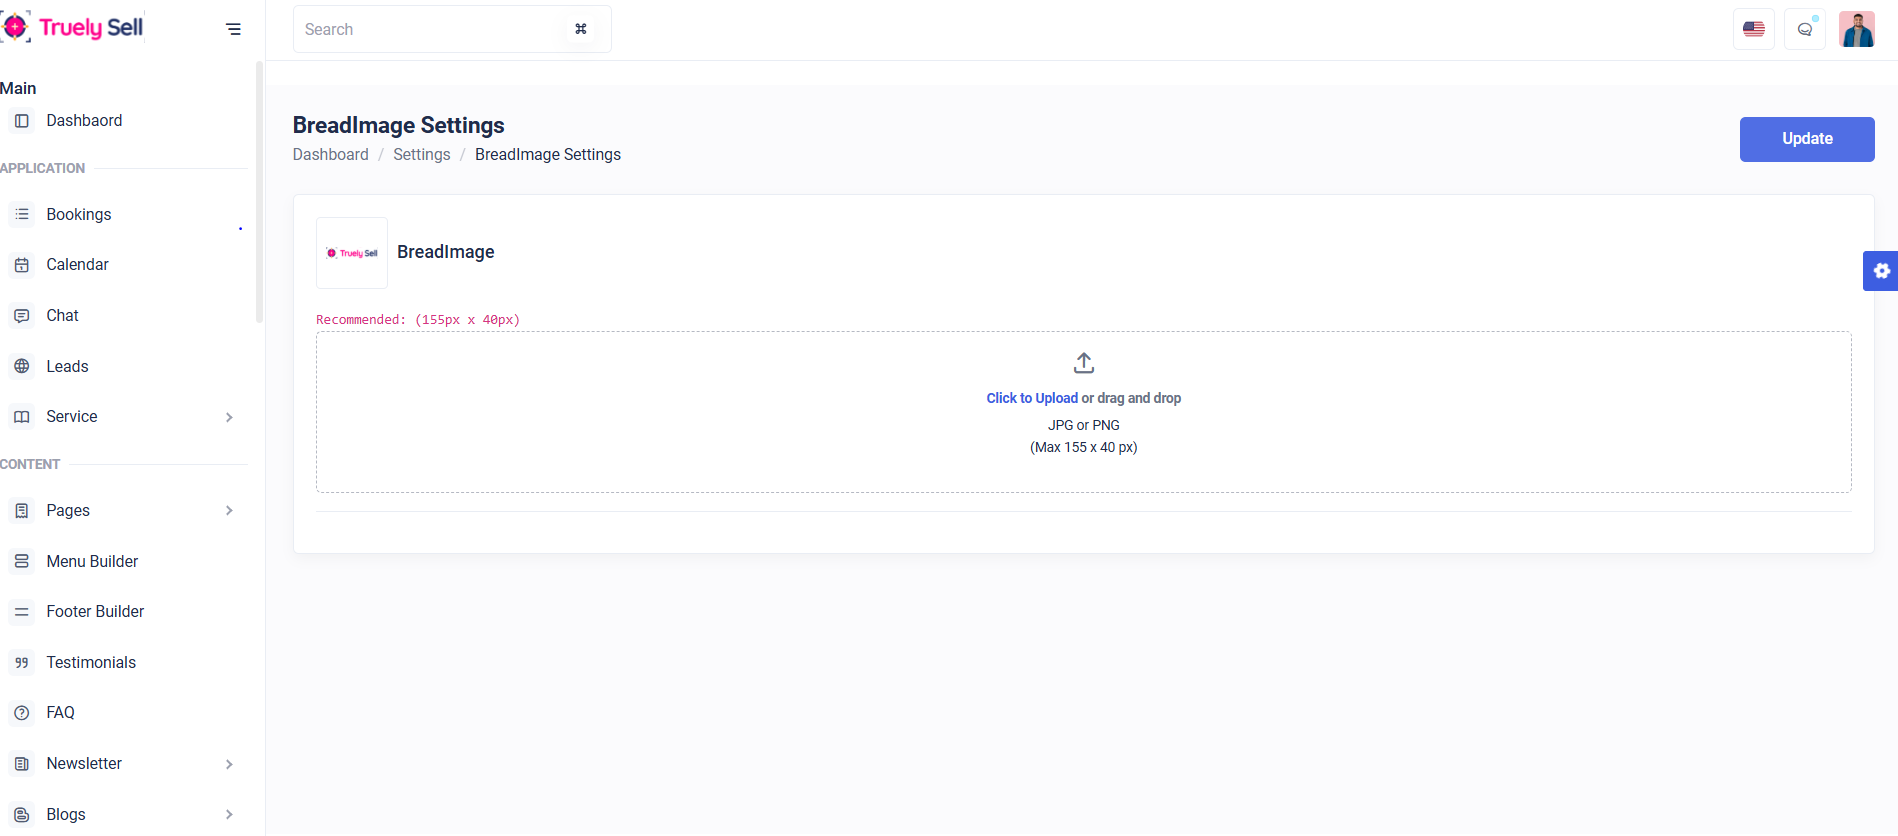The width and height of the screenshot is (1898, 836).
Task: Go to Dashboard via breadcrumb
Action: pyautogui.click(x=330, y=155)
